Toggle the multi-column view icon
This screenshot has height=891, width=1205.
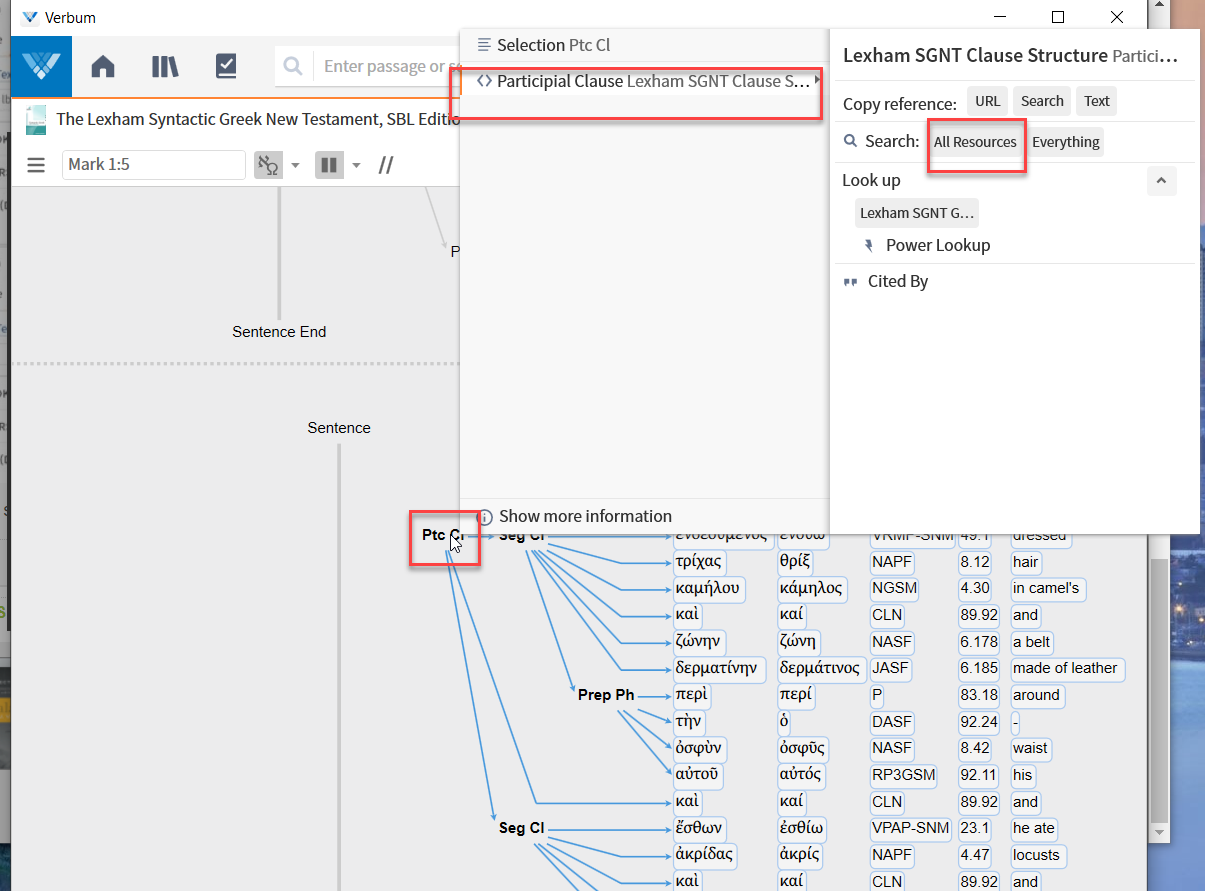(329, 165)
